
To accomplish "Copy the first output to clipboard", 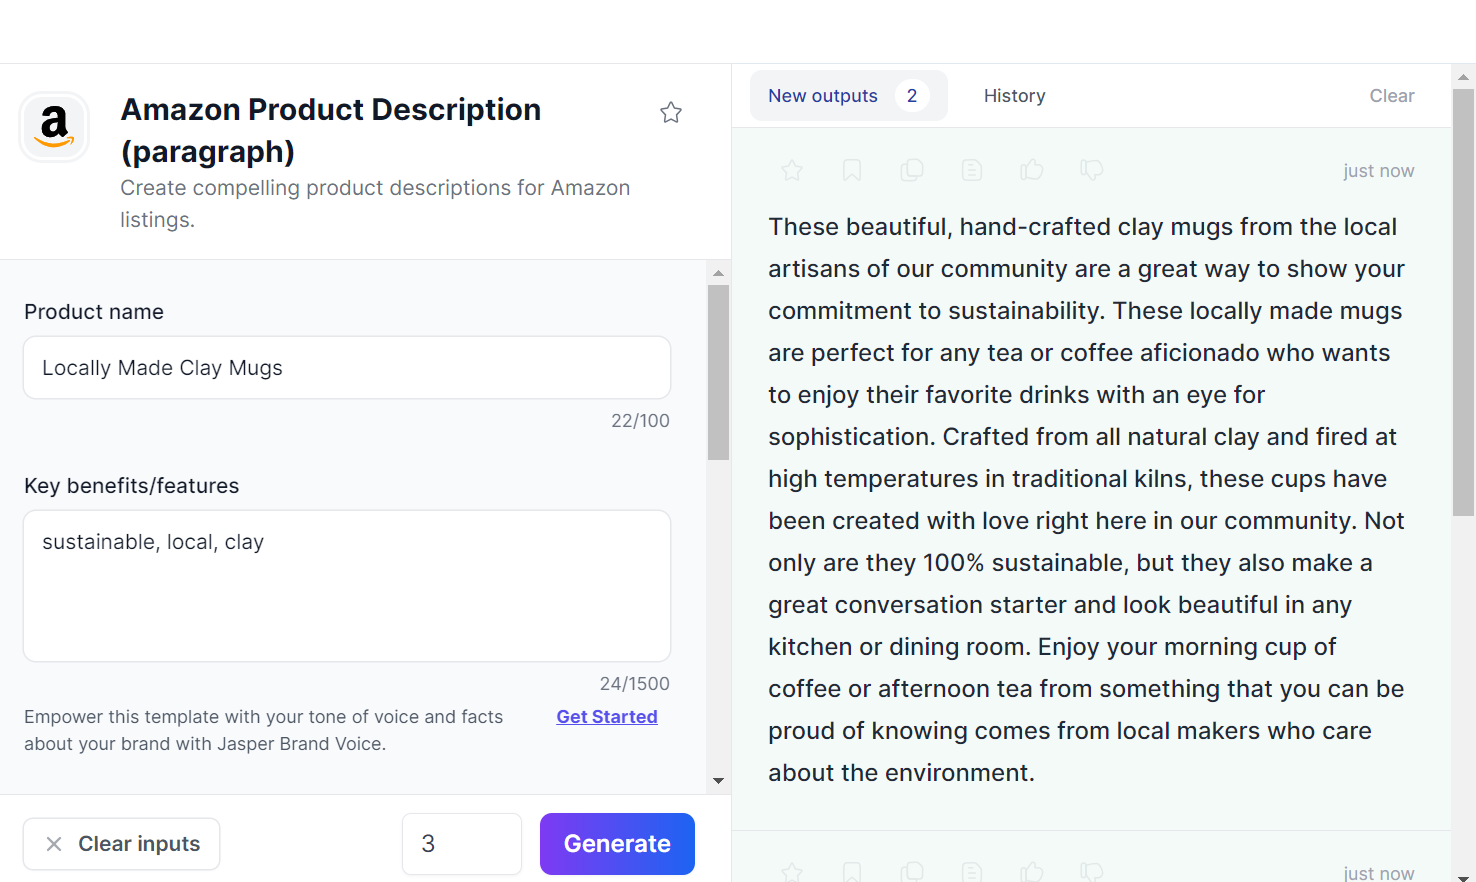I will click(912, 170).
